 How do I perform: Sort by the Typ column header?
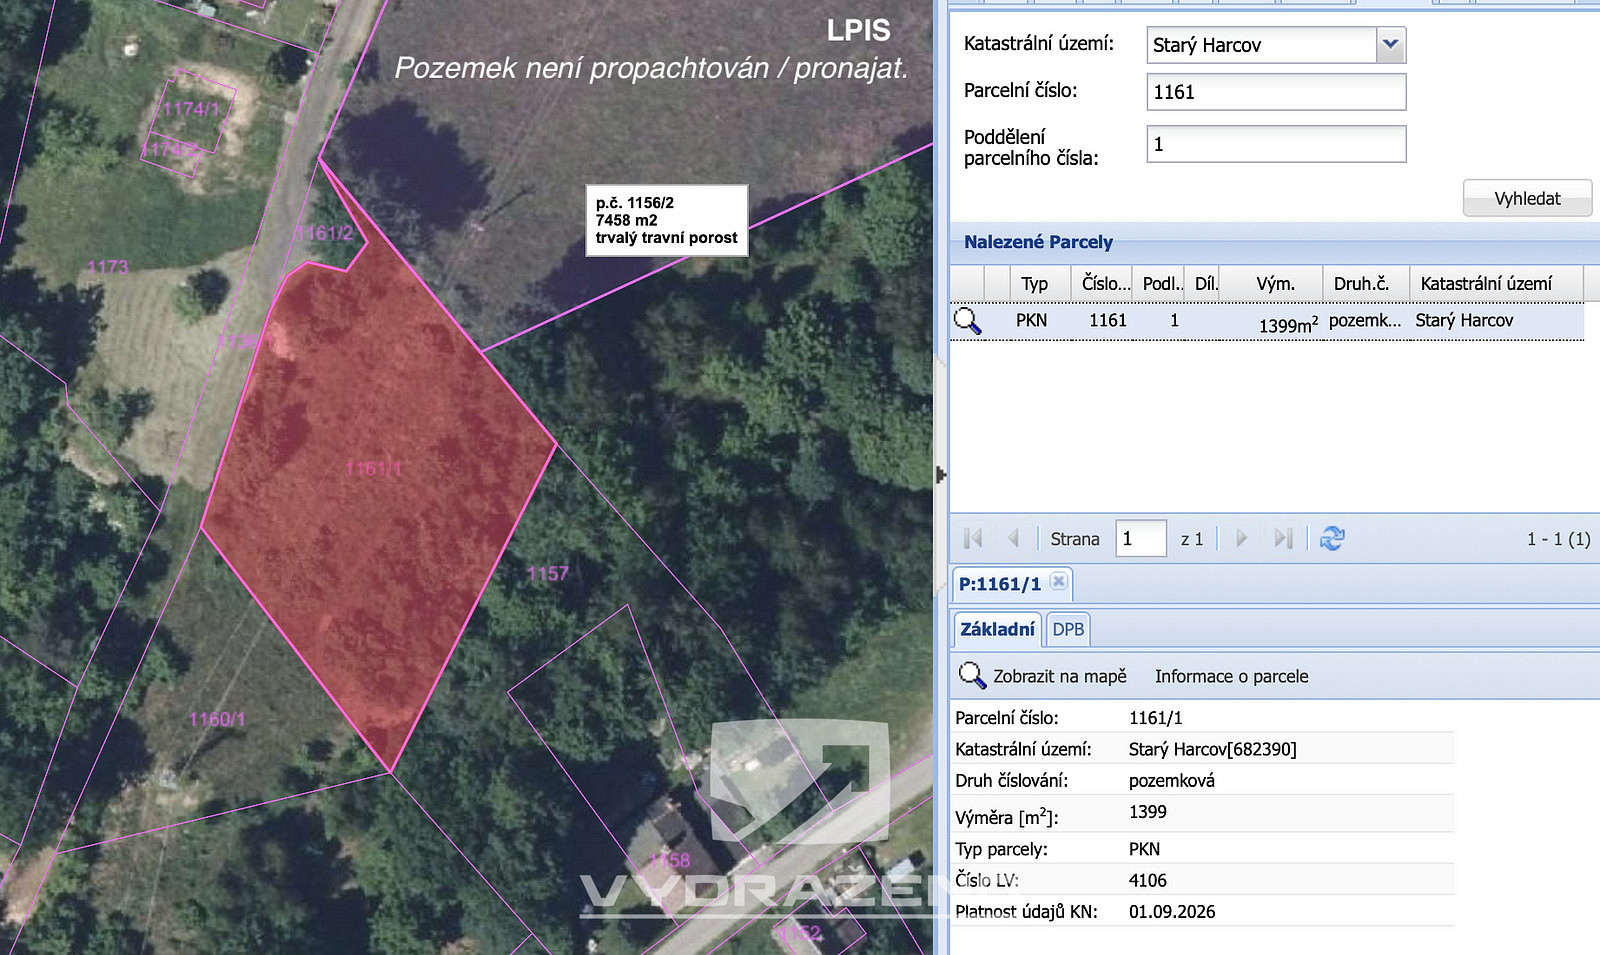click(1034, 284)
